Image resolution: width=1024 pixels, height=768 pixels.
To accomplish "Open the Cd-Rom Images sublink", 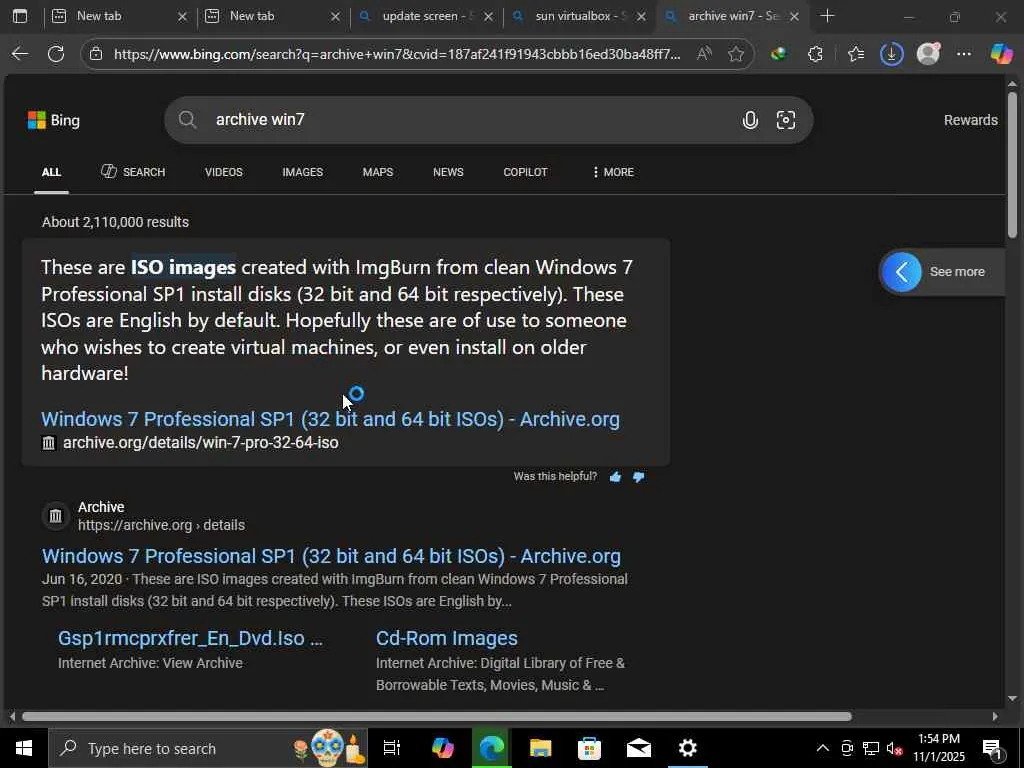I will [447, 638].
